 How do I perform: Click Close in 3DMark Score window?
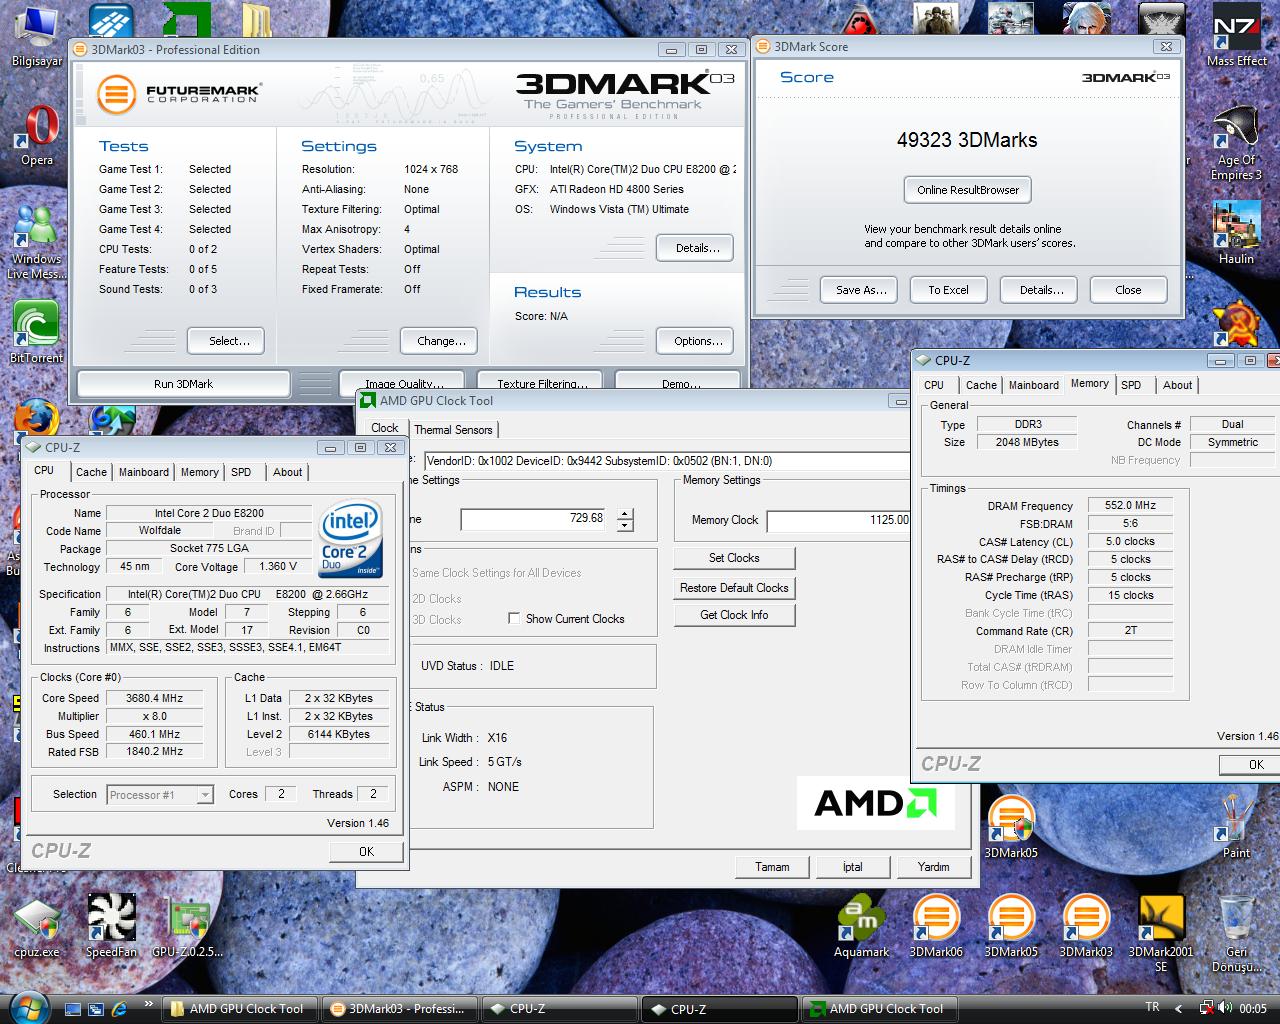point(1128,290)
